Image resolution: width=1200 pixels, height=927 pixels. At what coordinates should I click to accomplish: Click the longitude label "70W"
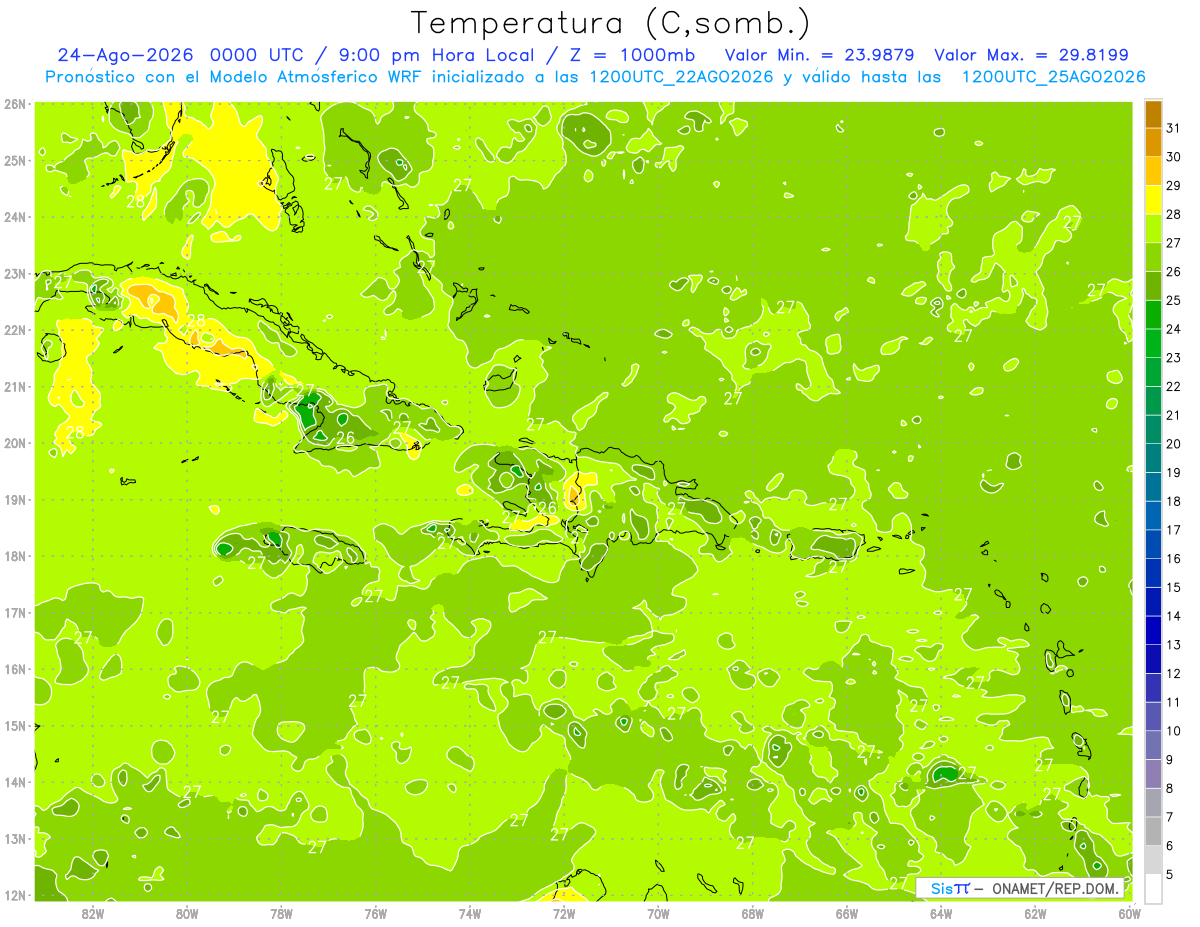click(x=658, y=913)
